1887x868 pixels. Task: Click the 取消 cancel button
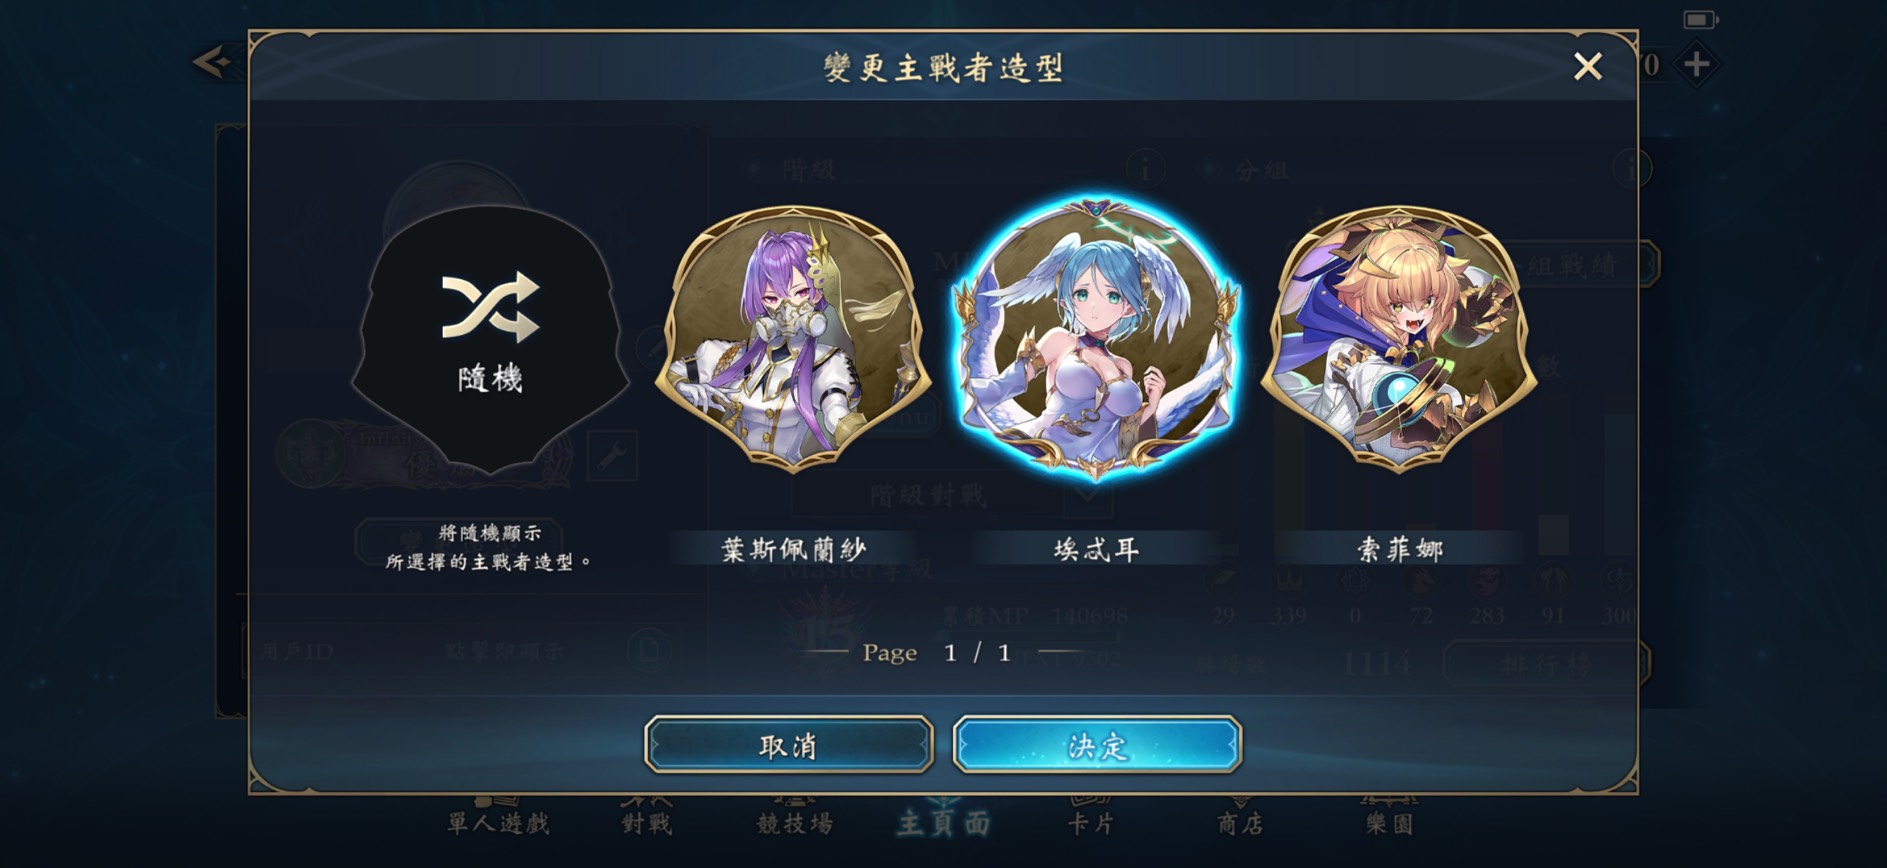tap(789, 745)
